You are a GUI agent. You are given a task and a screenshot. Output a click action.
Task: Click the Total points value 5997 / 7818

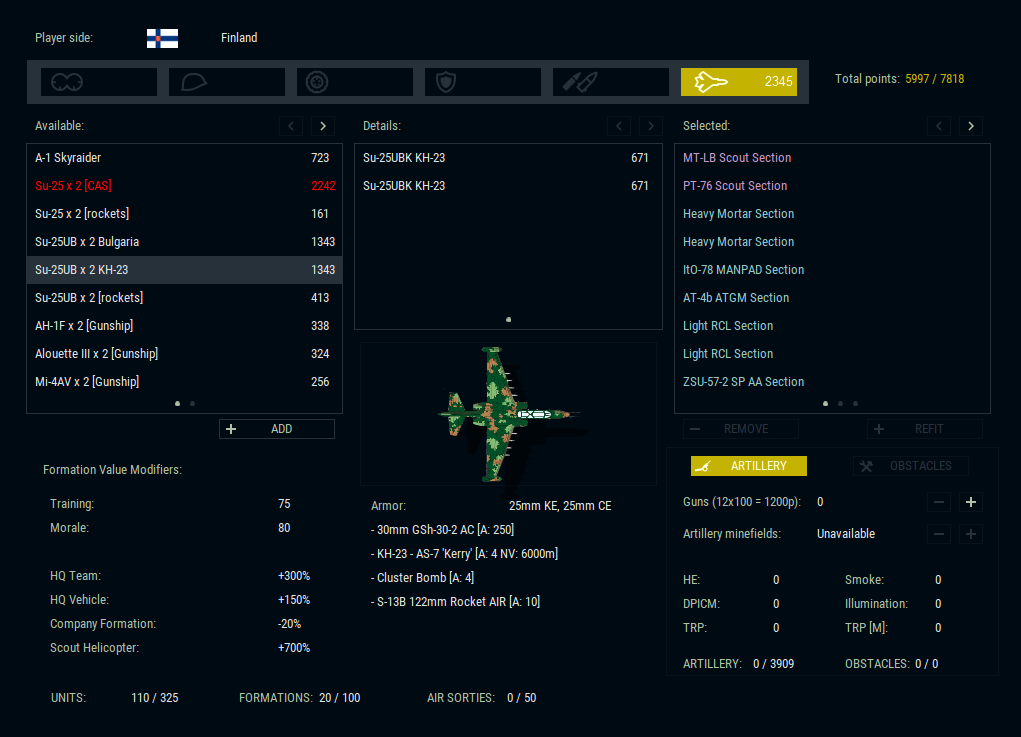click(x=934, y=79)
